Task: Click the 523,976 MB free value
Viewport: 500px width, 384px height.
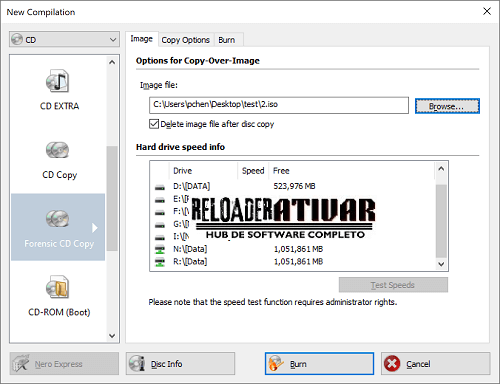Action: click(294, 186)
